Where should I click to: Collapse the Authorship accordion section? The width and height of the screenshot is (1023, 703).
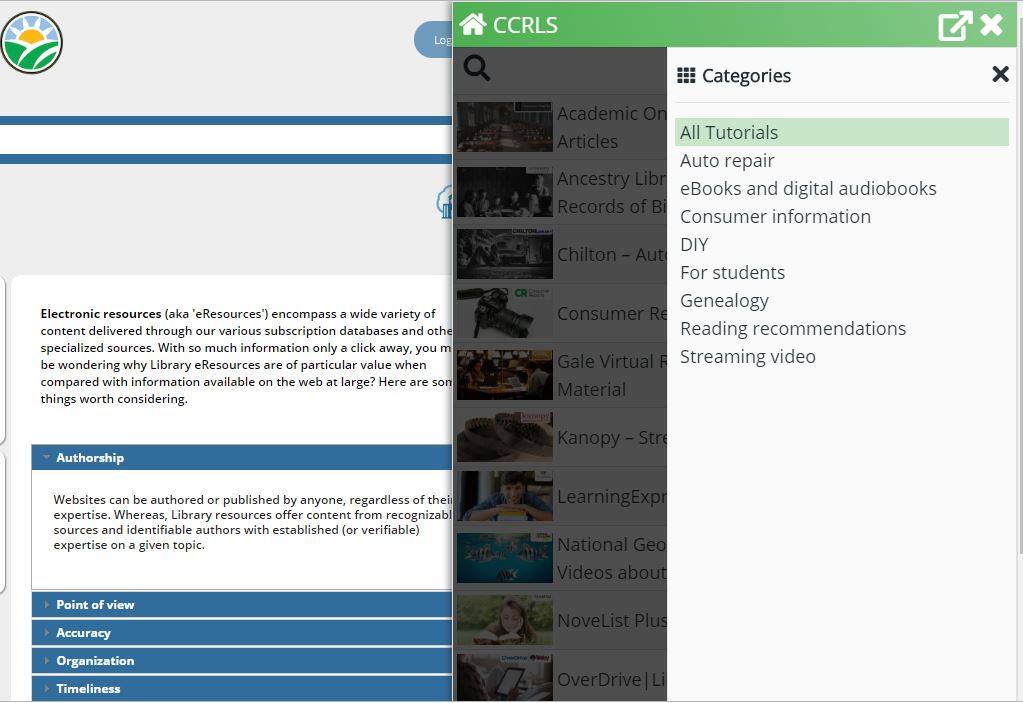coord(241,458)
